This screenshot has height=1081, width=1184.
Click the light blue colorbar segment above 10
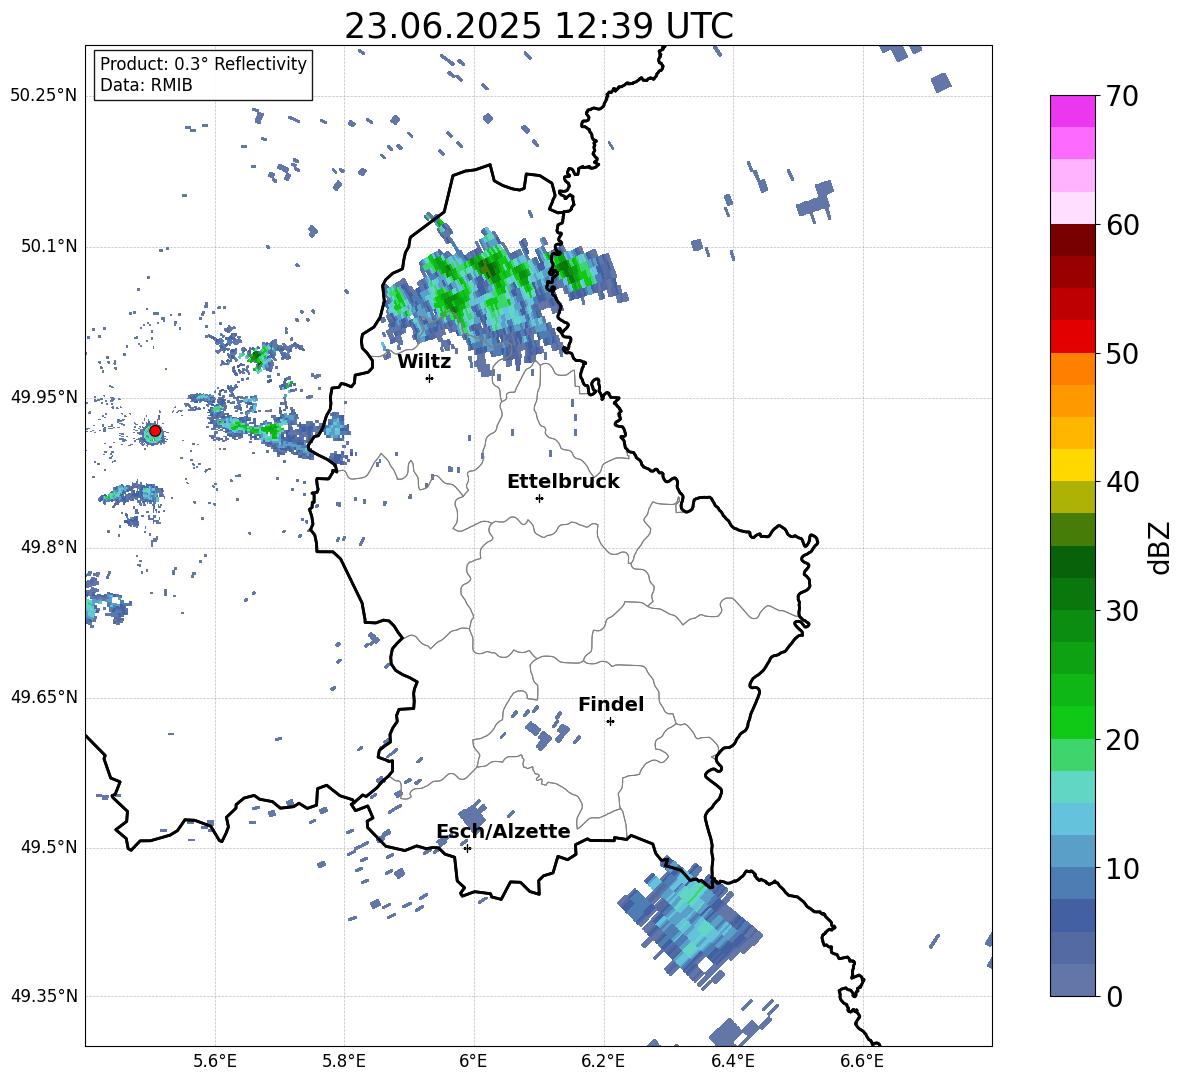1072,819
